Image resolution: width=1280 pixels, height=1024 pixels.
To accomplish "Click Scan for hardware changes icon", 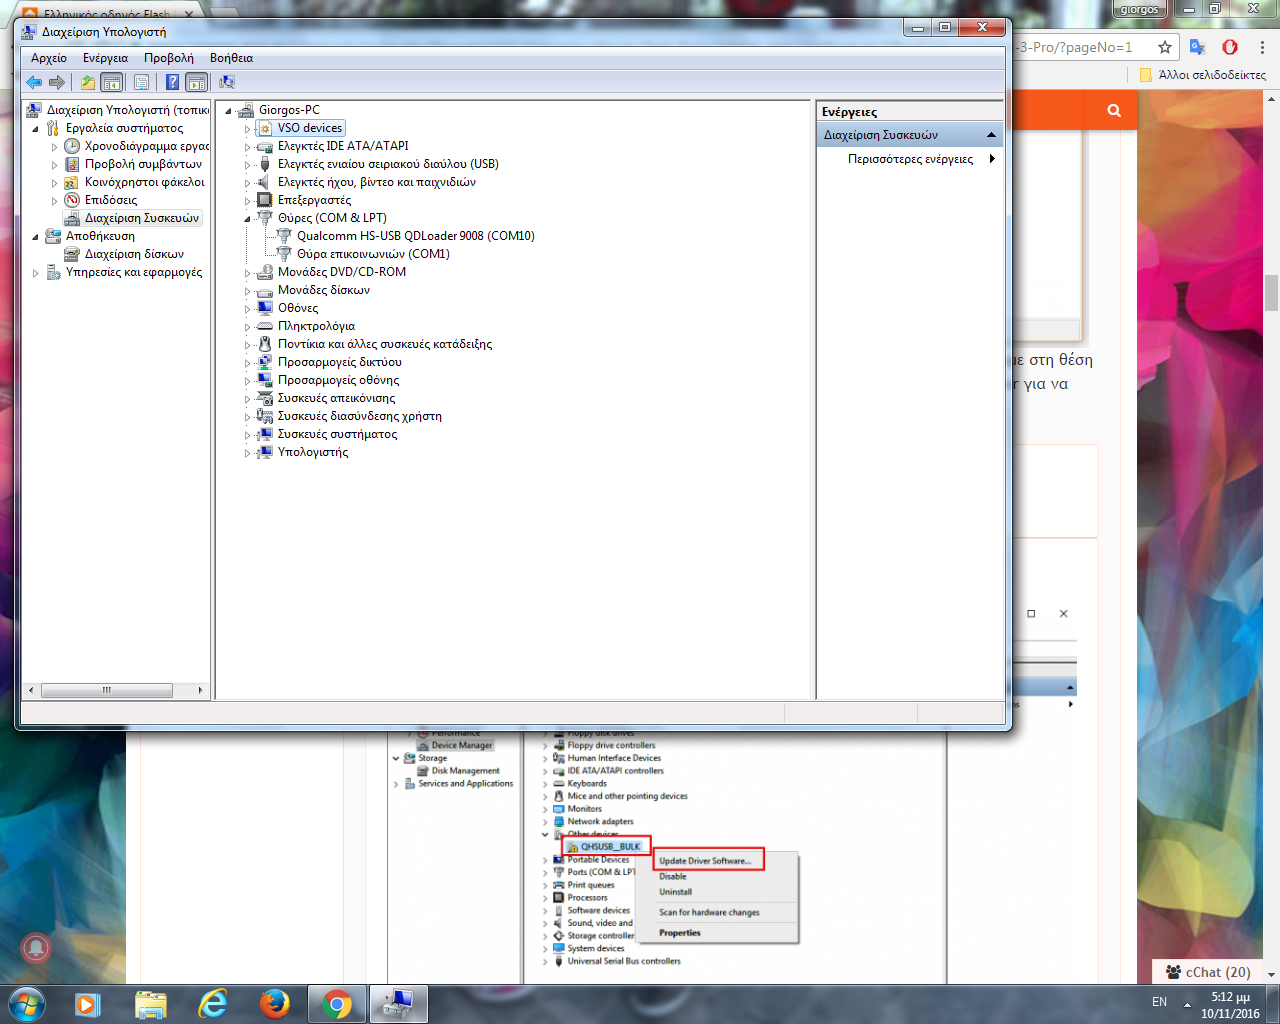I will (227, 82).
